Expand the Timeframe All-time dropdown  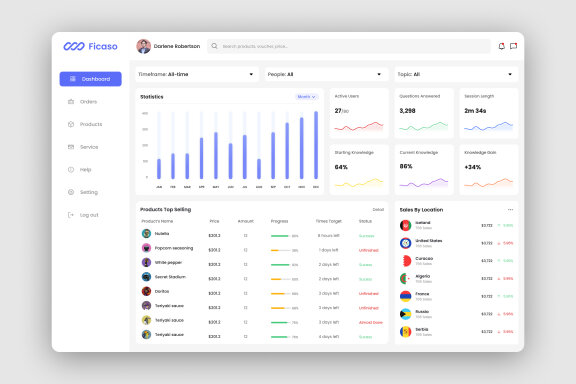pos(197,74)
